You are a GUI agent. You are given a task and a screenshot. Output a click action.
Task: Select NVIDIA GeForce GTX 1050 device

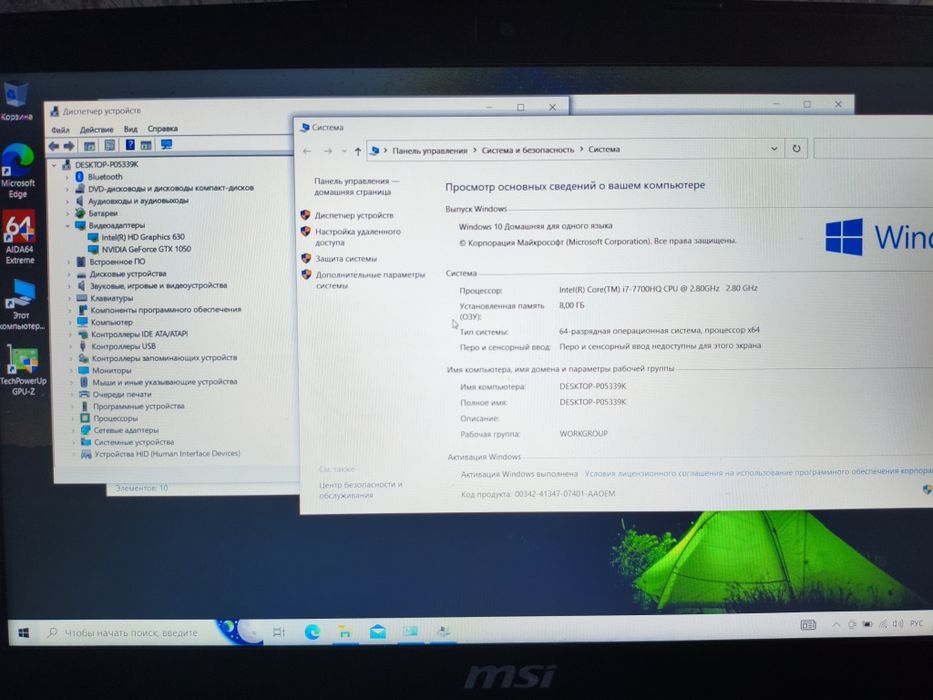pyautogui.click(x=146, y=249)
